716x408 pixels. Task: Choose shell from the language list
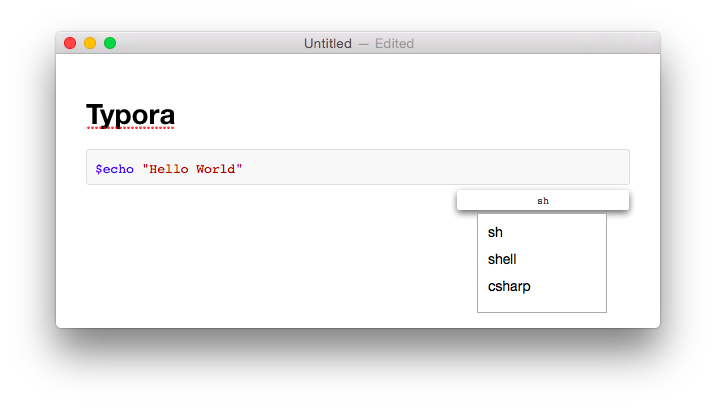[502, 259]
